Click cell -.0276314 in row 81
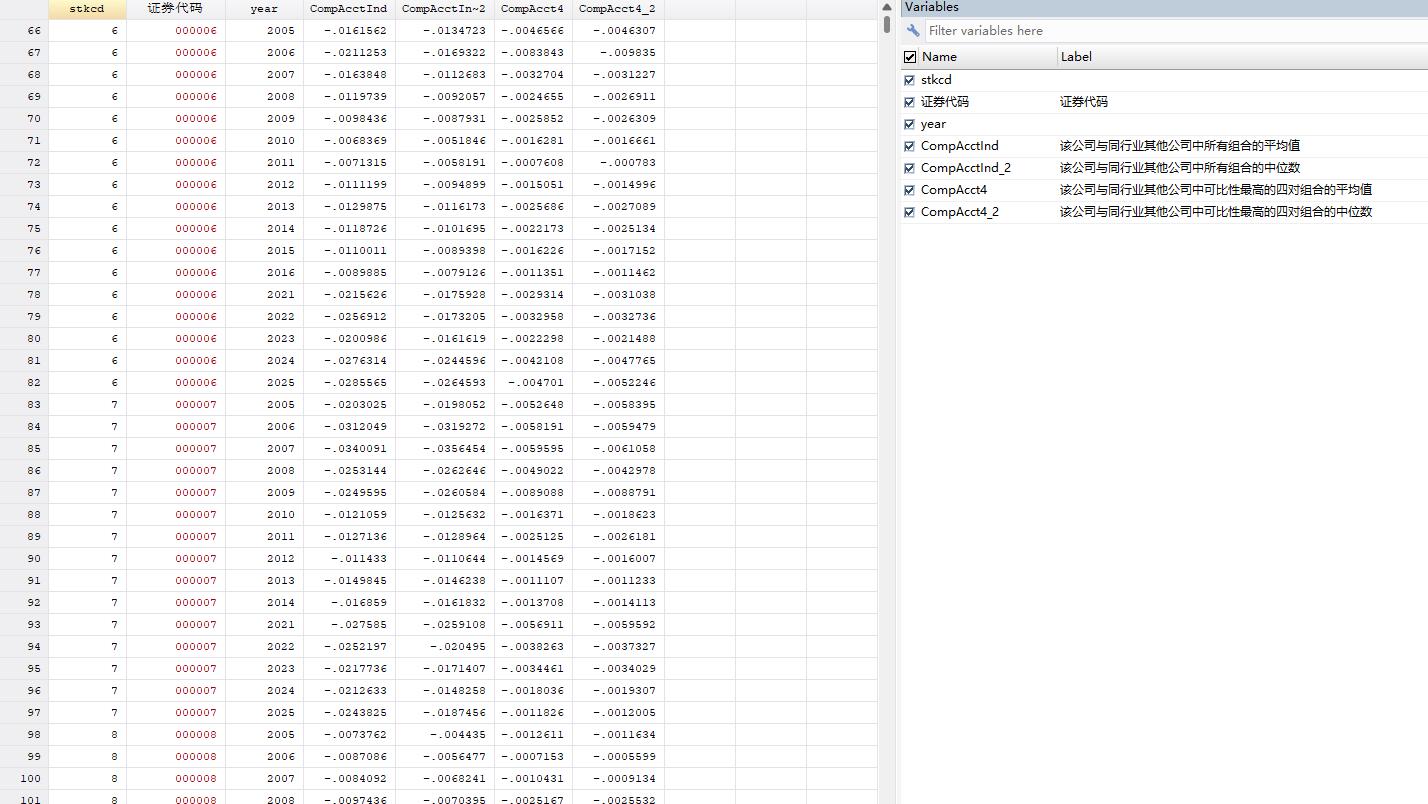The width and height of the screenshot is (1428, 804). point(349,361)
